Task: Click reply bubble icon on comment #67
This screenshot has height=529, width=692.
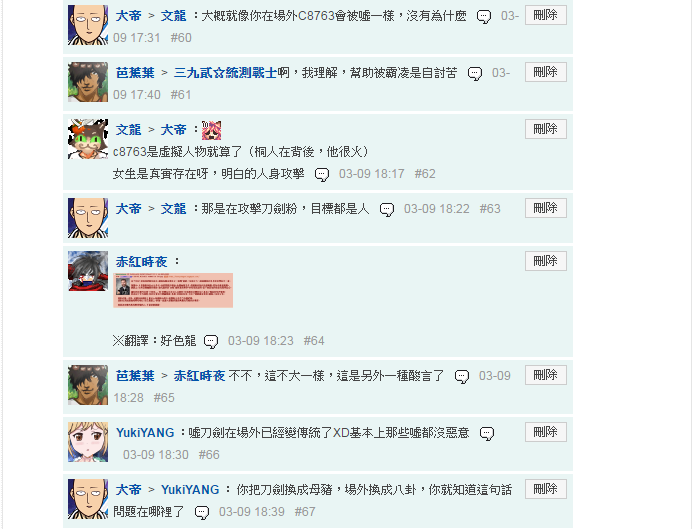Action: pyautogui.click(x=202, y=513)
